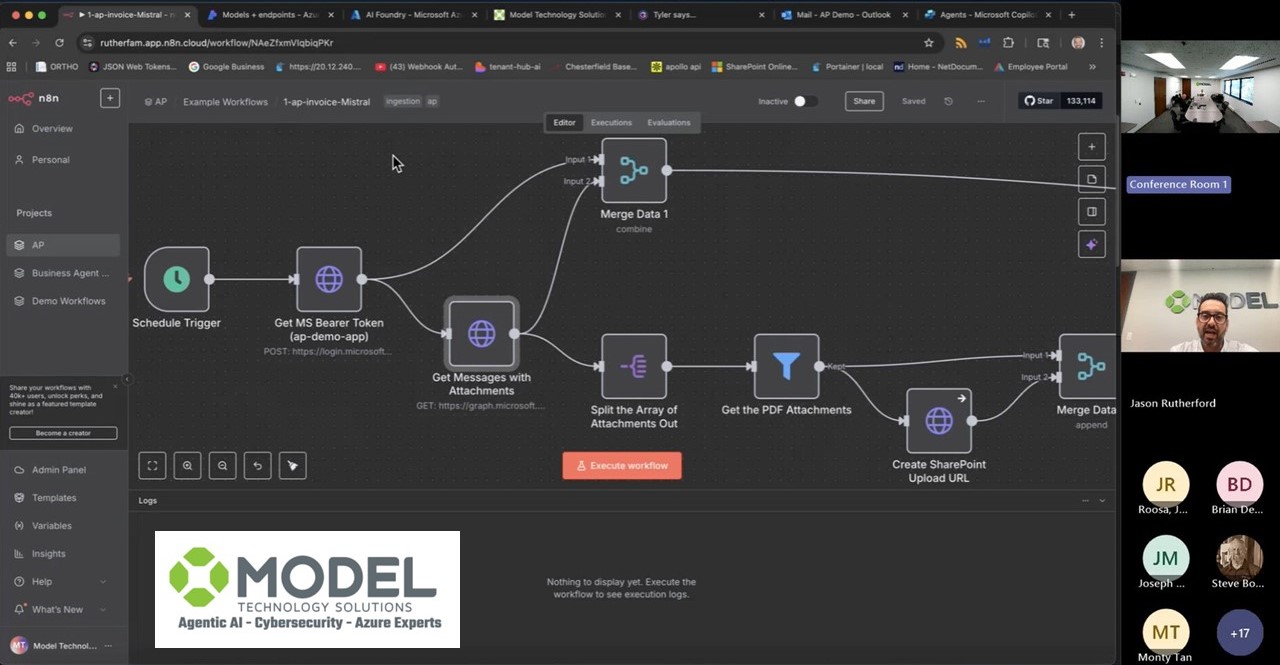Open the SharePoint Online bookmark
Viewport: 1280px width, 665px height.
755,67
